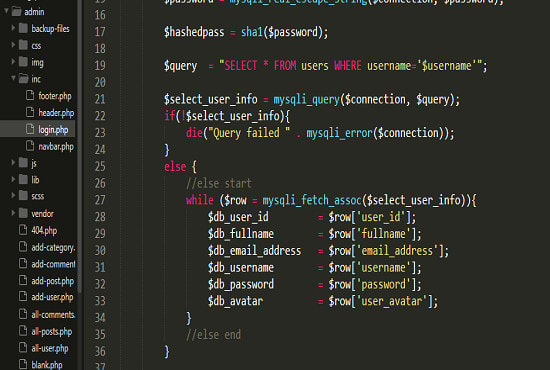Click the add-comment file icon
Image resolution: width=550 pixels, height=370 pixels.
(23, 263)
